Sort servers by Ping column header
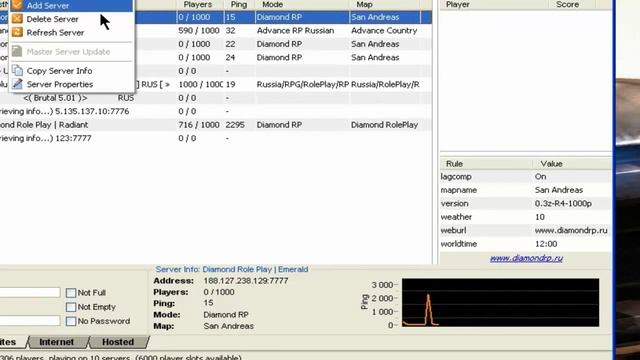Viewport: 640px width, 360px height. [x=239, y=4]
